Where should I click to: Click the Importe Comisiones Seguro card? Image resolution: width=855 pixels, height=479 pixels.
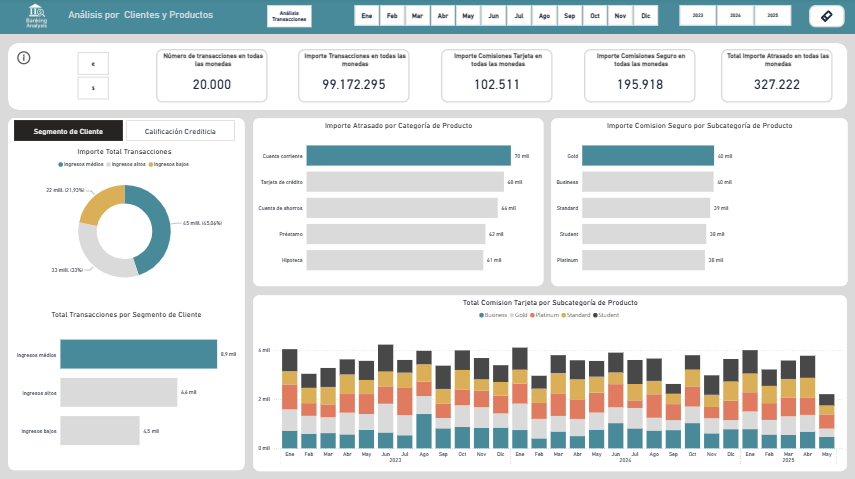coord(640,75)
